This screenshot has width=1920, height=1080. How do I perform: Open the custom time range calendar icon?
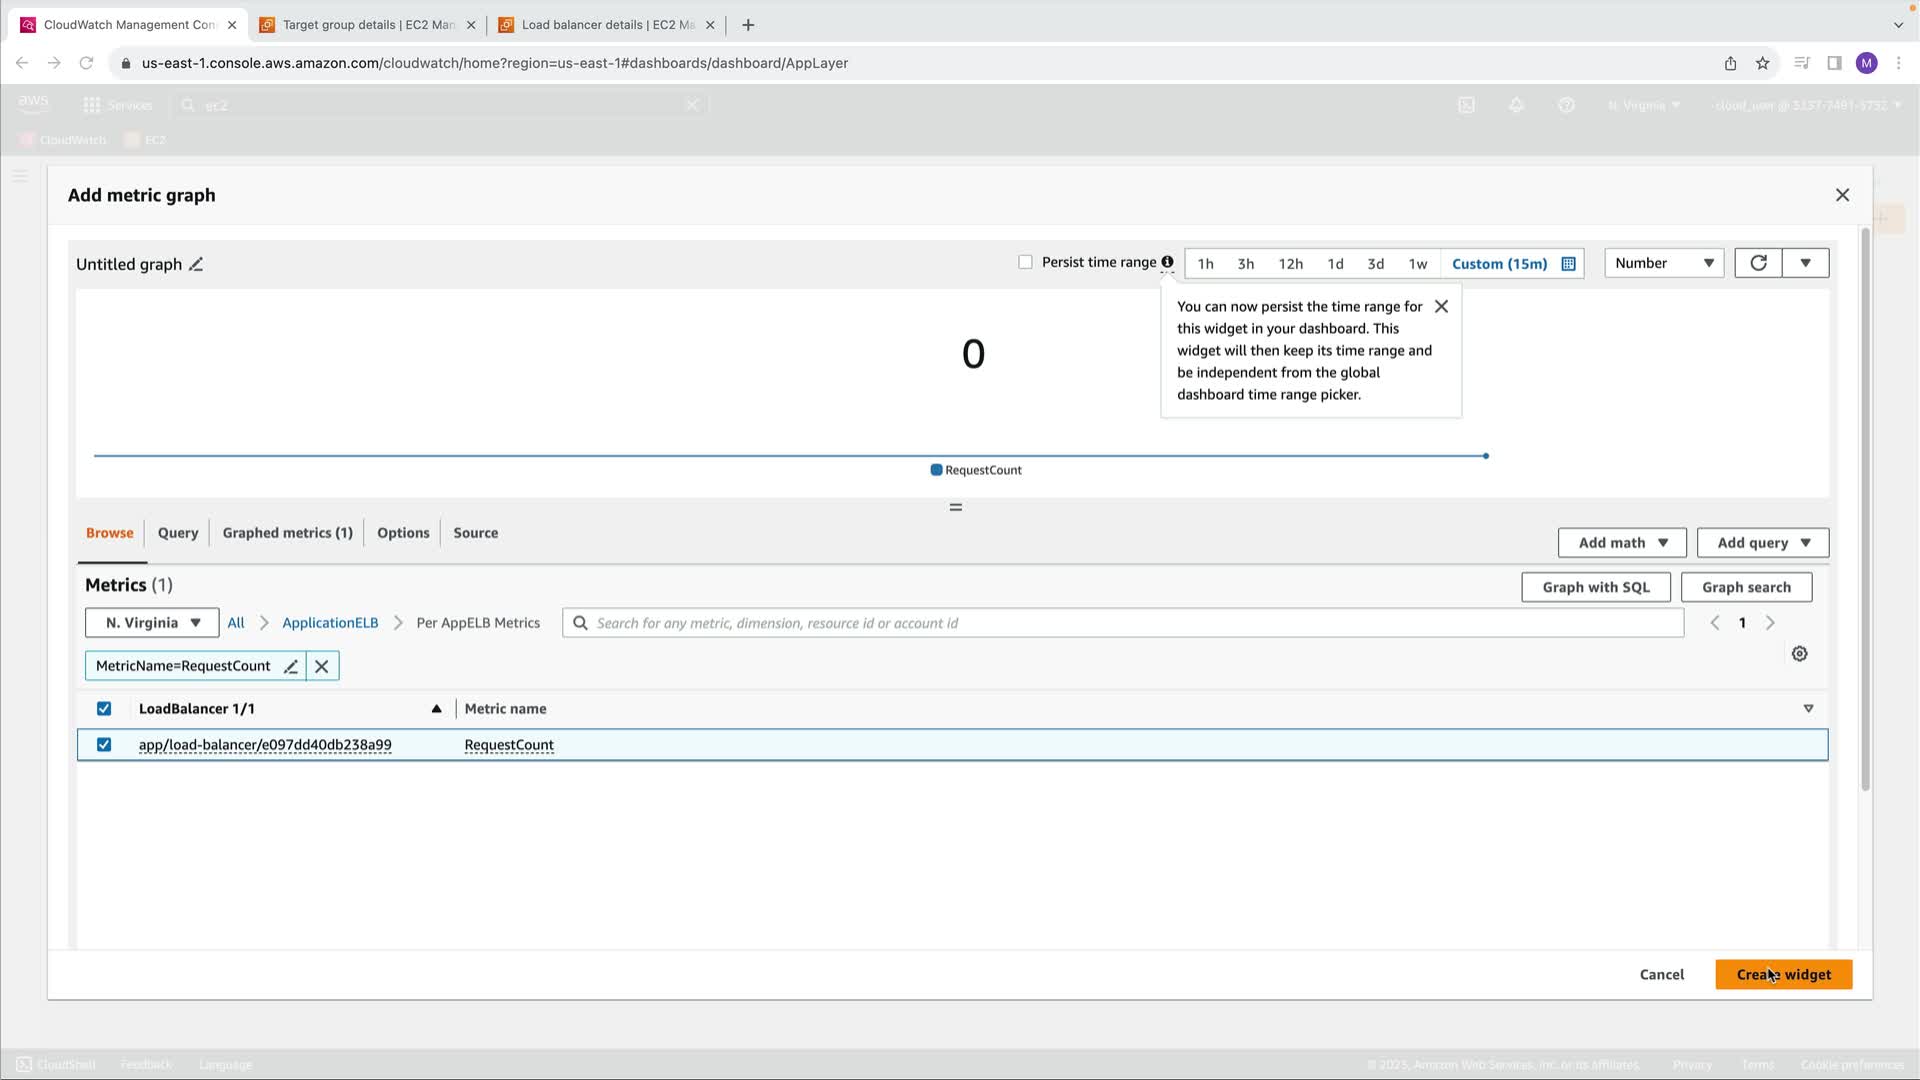click(1568, 264)
